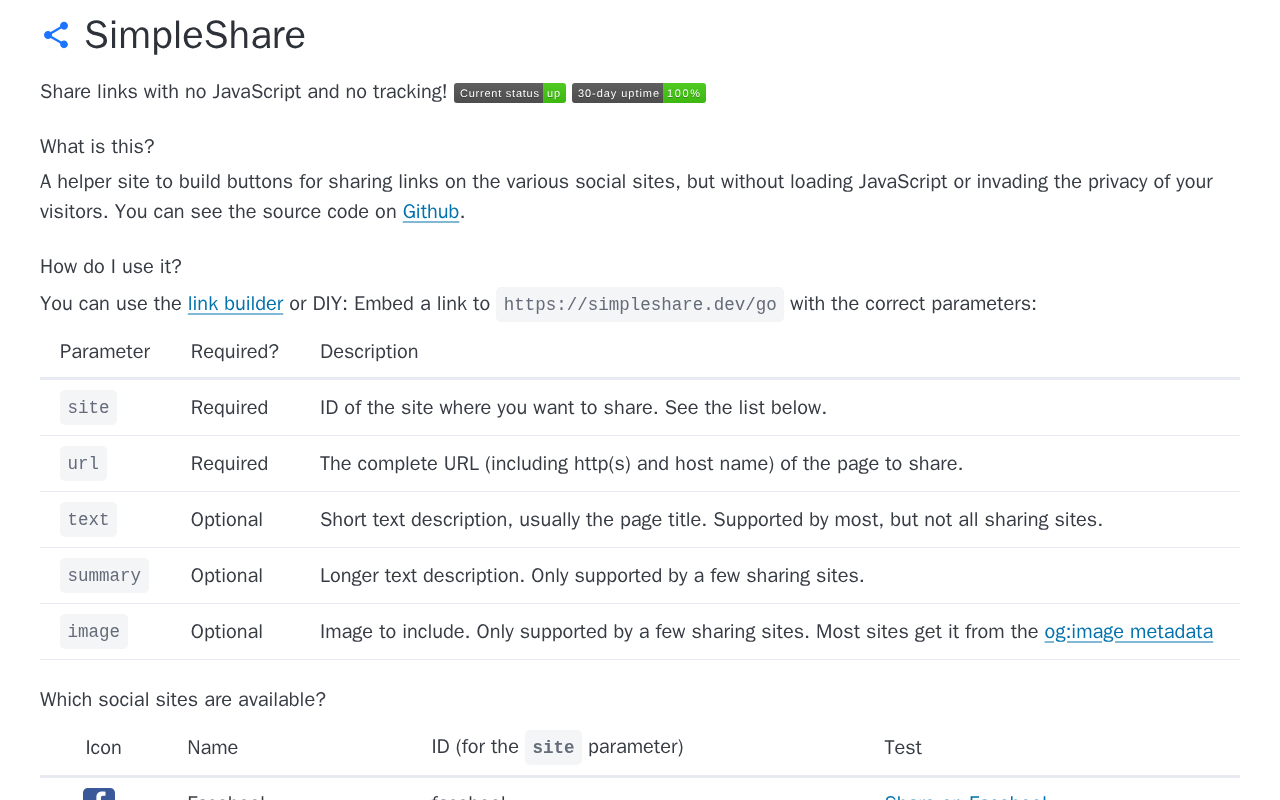Click the SimpleShare page title
The height and width of the screenshot is (800, 1280).
point(195,36)
